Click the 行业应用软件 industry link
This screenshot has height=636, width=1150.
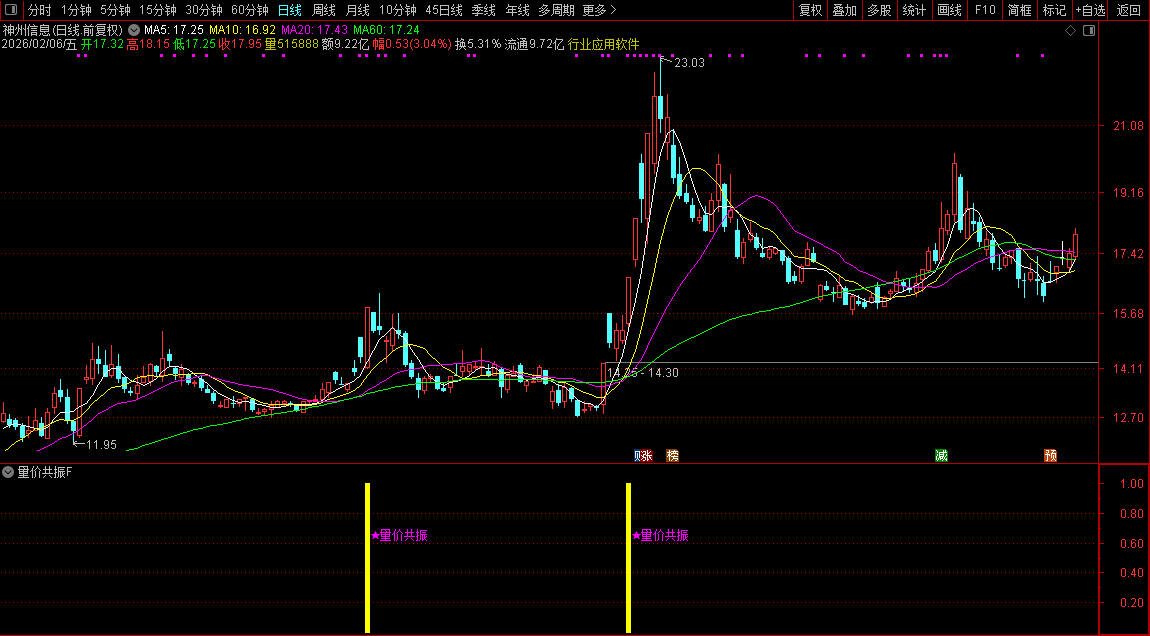[604, 44]
